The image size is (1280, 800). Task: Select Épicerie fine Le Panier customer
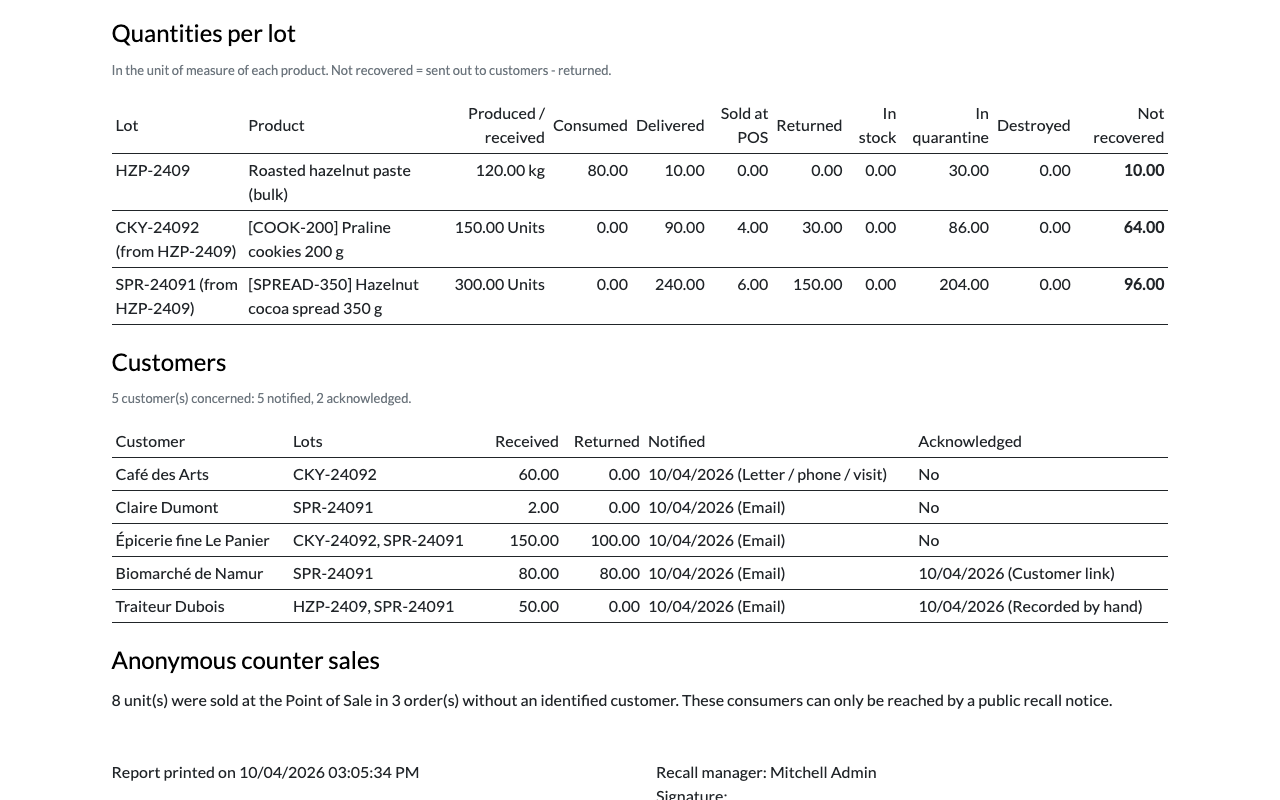pos(192,540)
